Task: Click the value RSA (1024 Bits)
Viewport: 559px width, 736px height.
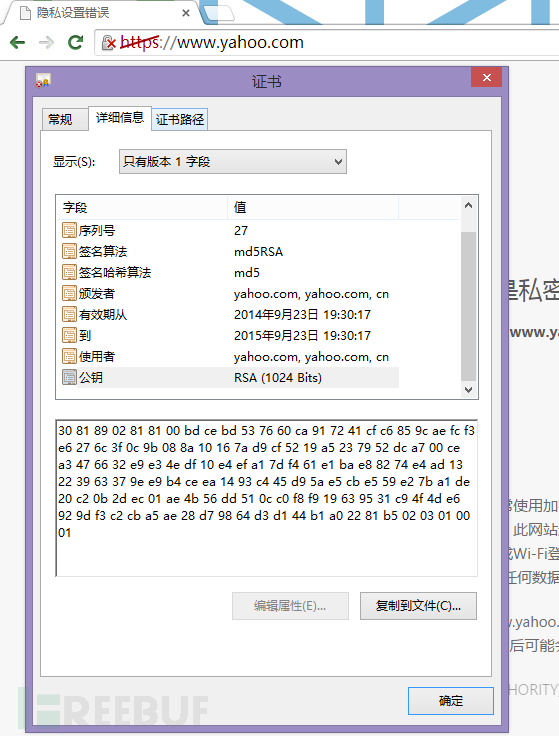Action: pos(278,377)
